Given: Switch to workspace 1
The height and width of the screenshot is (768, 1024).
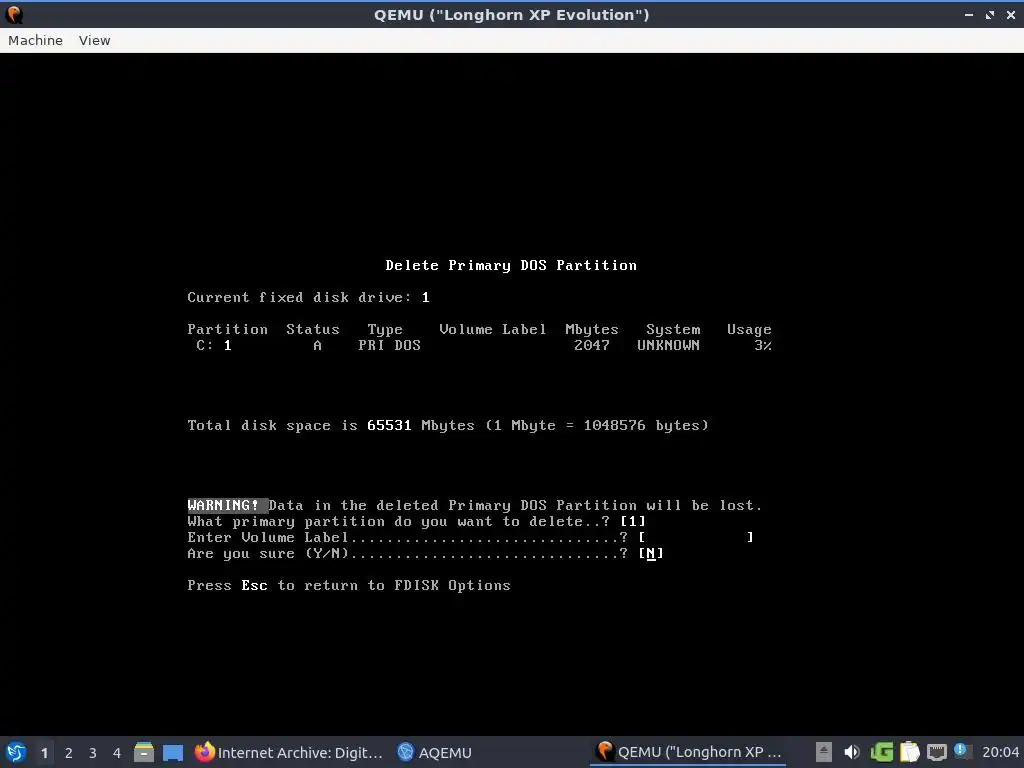Looking at the screenshot, I should click(44, 753).
